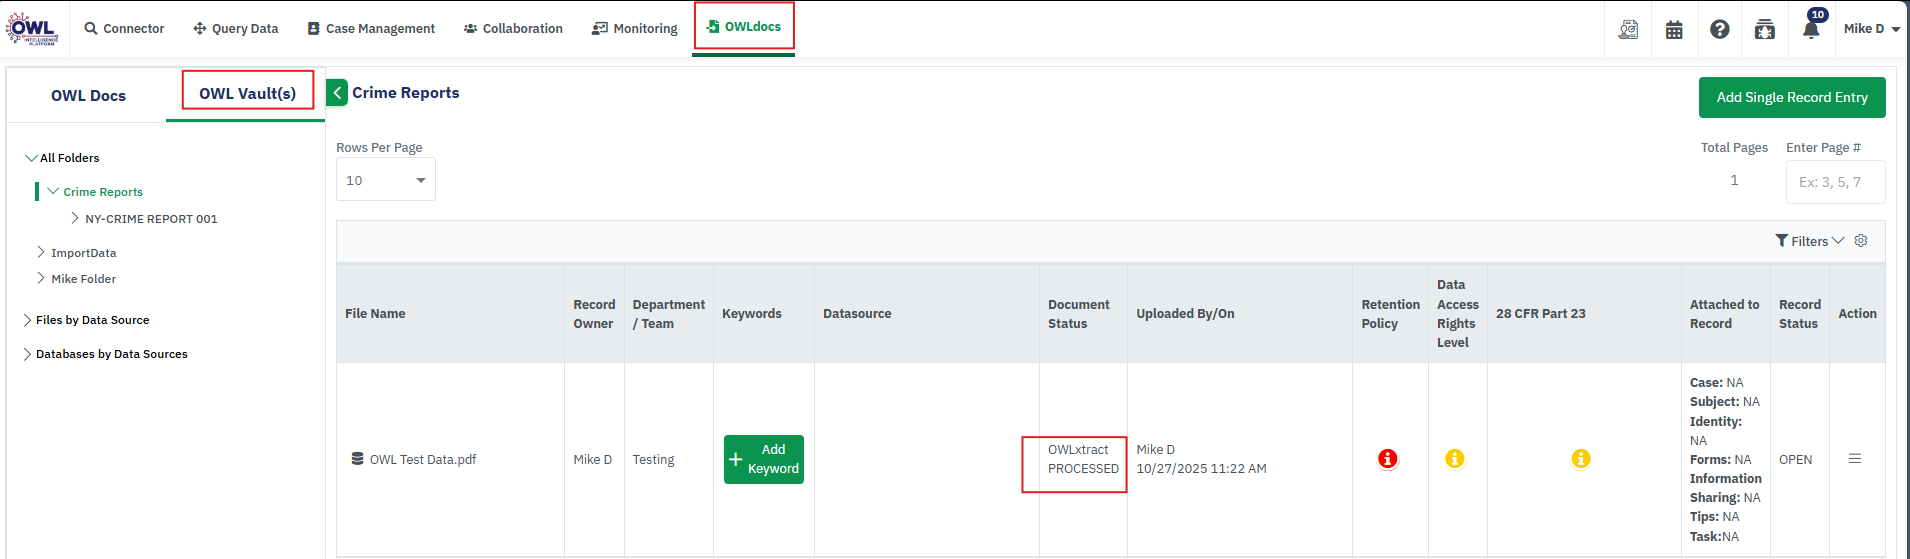The height and width of the screenshot is (559, 1910).
Task: Open the Mike D user menu
Action: pos(1871,29)
